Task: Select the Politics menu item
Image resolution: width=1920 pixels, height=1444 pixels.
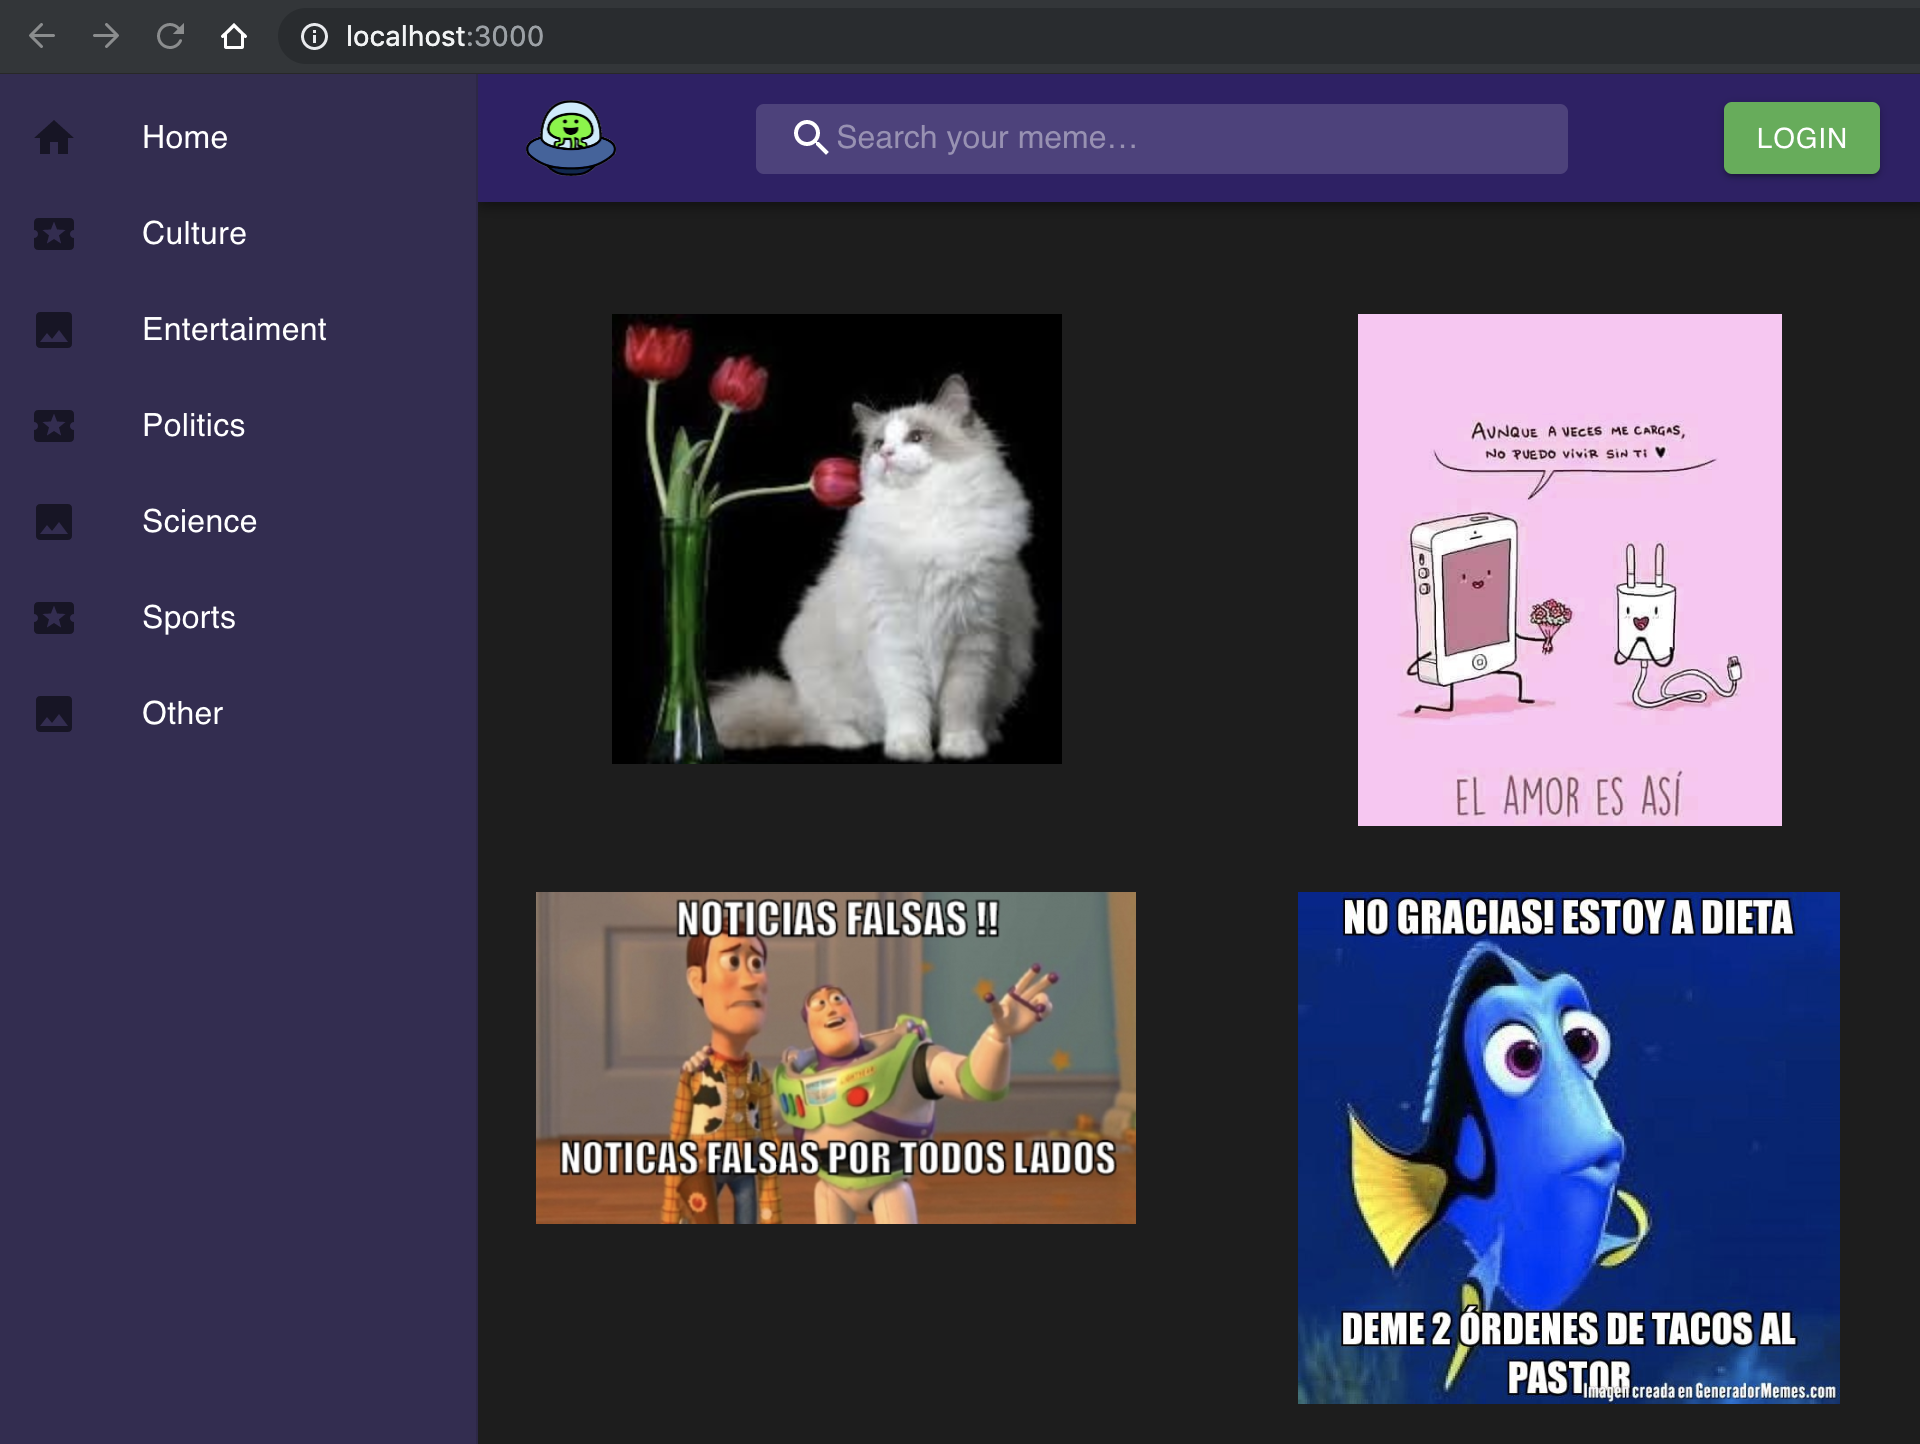Action: coord(193,426)
